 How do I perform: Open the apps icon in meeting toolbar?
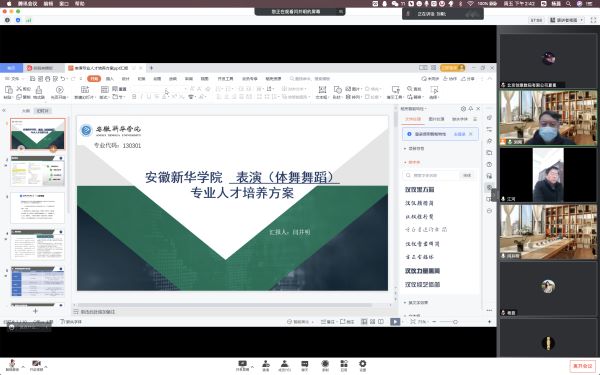point(344,365)
